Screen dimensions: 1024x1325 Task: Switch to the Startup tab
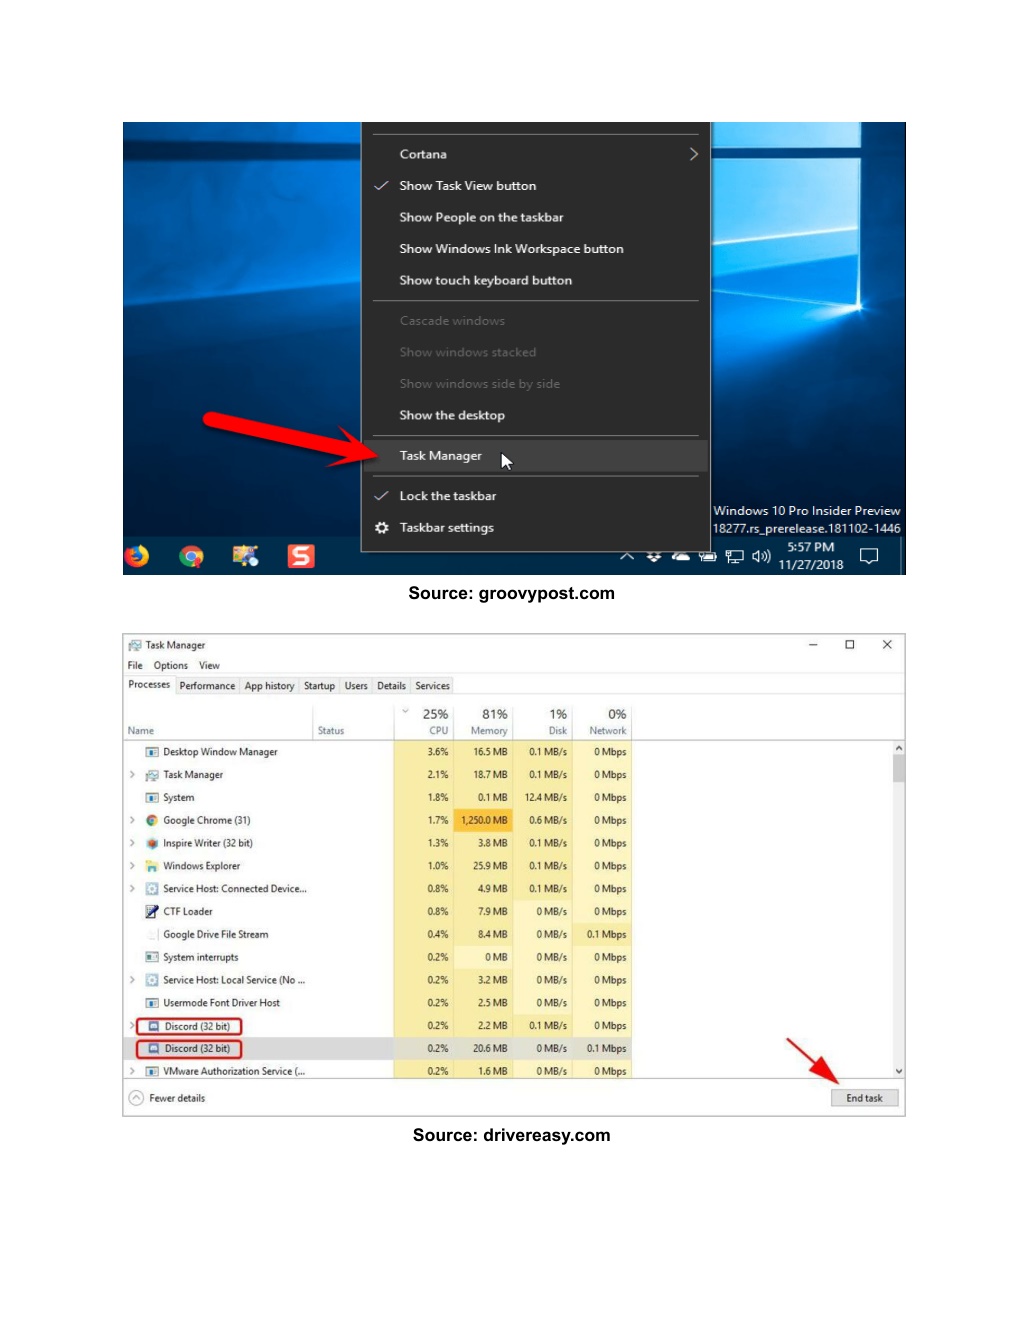[x=319, y=686]
